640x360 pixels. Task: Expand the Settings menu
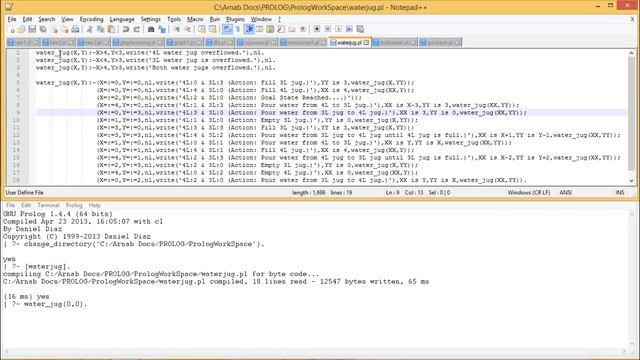[x=151, y=19]
